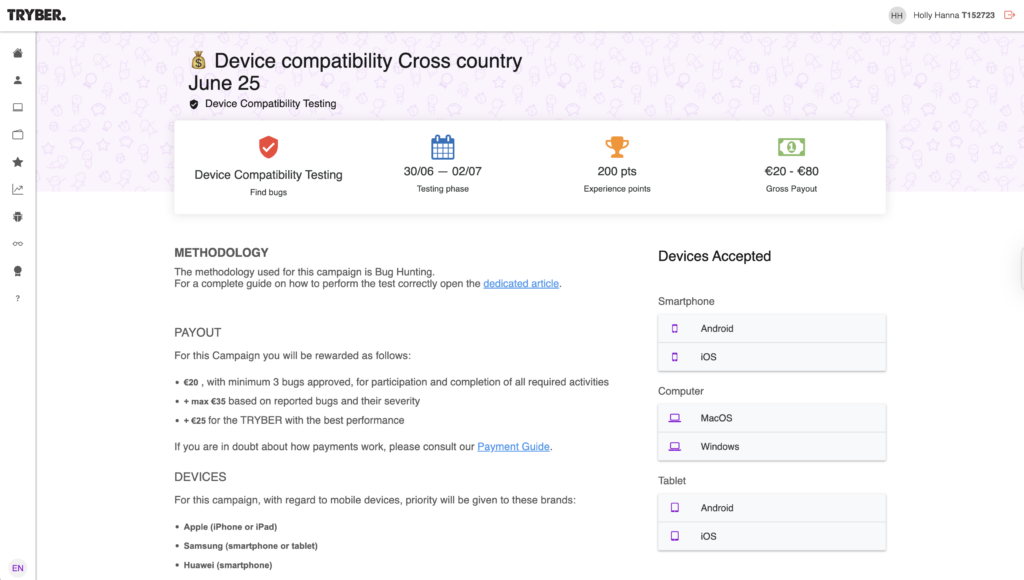Open the profile person icon in sidebar

click(x=18, y=80)
